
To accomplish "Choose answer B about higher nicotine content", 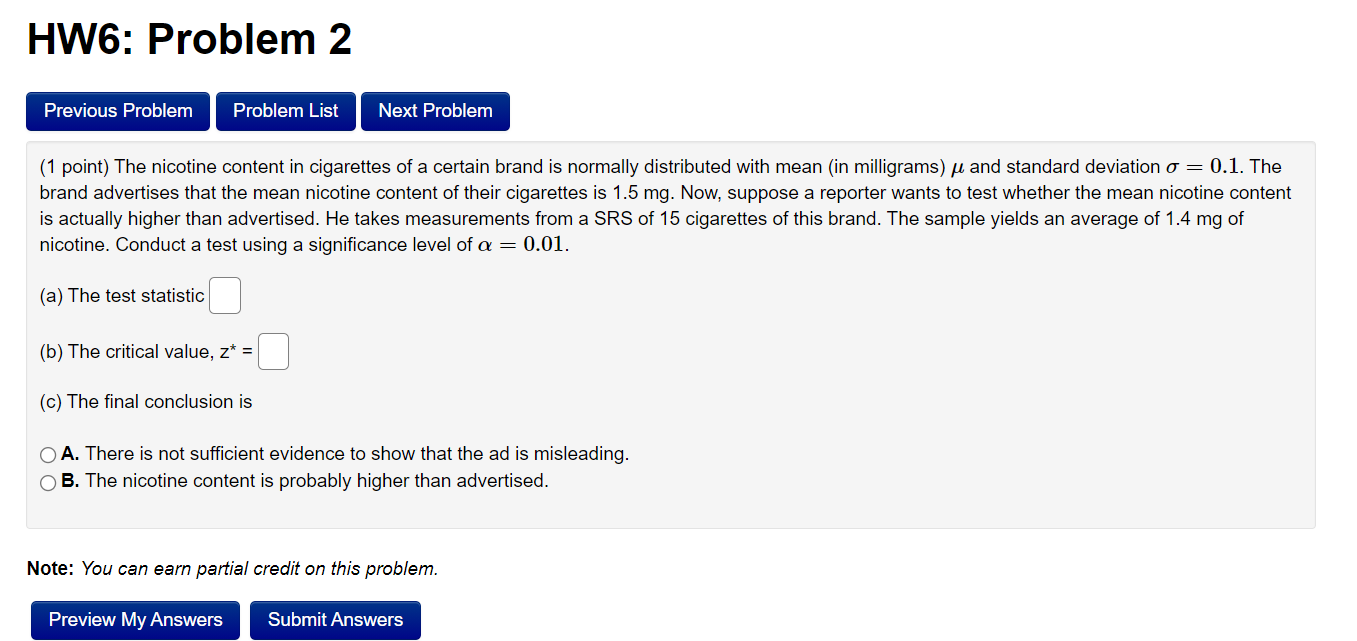I will (x=47, y=482).
